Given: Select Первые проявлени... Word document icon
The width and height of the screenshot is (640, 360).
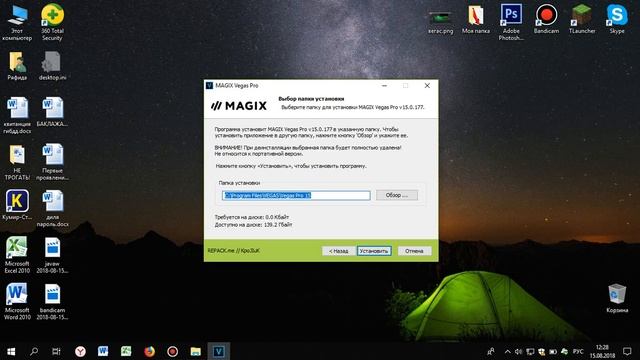Looking at the screenshot, I should (52, 162).
